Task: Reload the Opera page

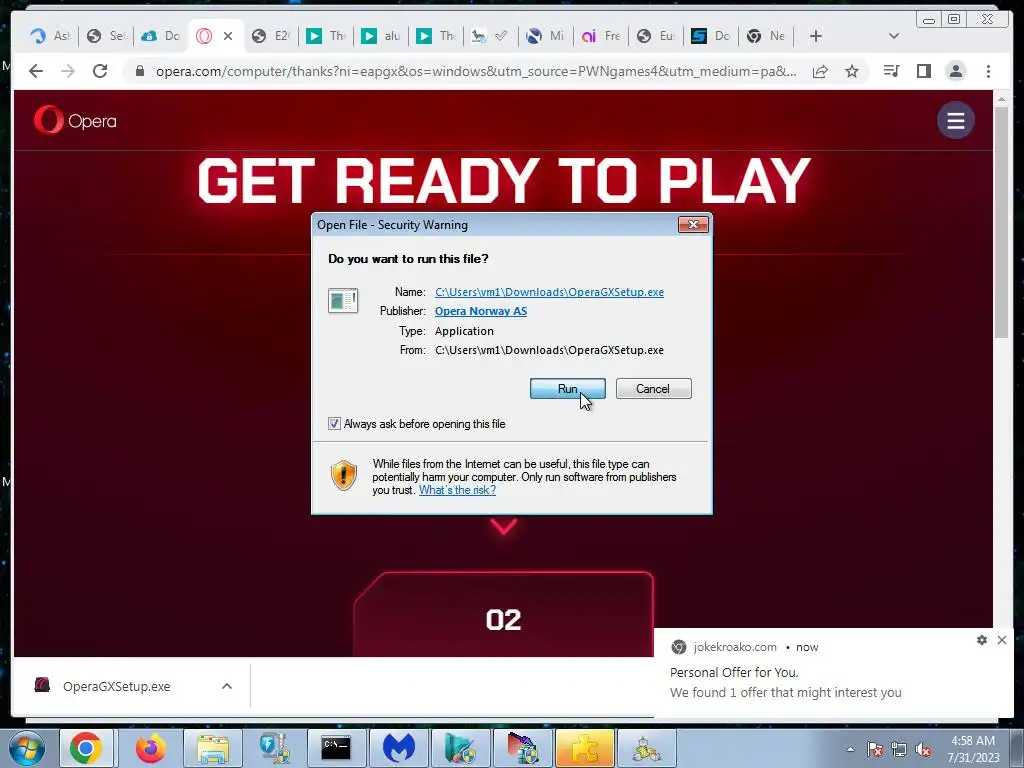Action: 100,71
